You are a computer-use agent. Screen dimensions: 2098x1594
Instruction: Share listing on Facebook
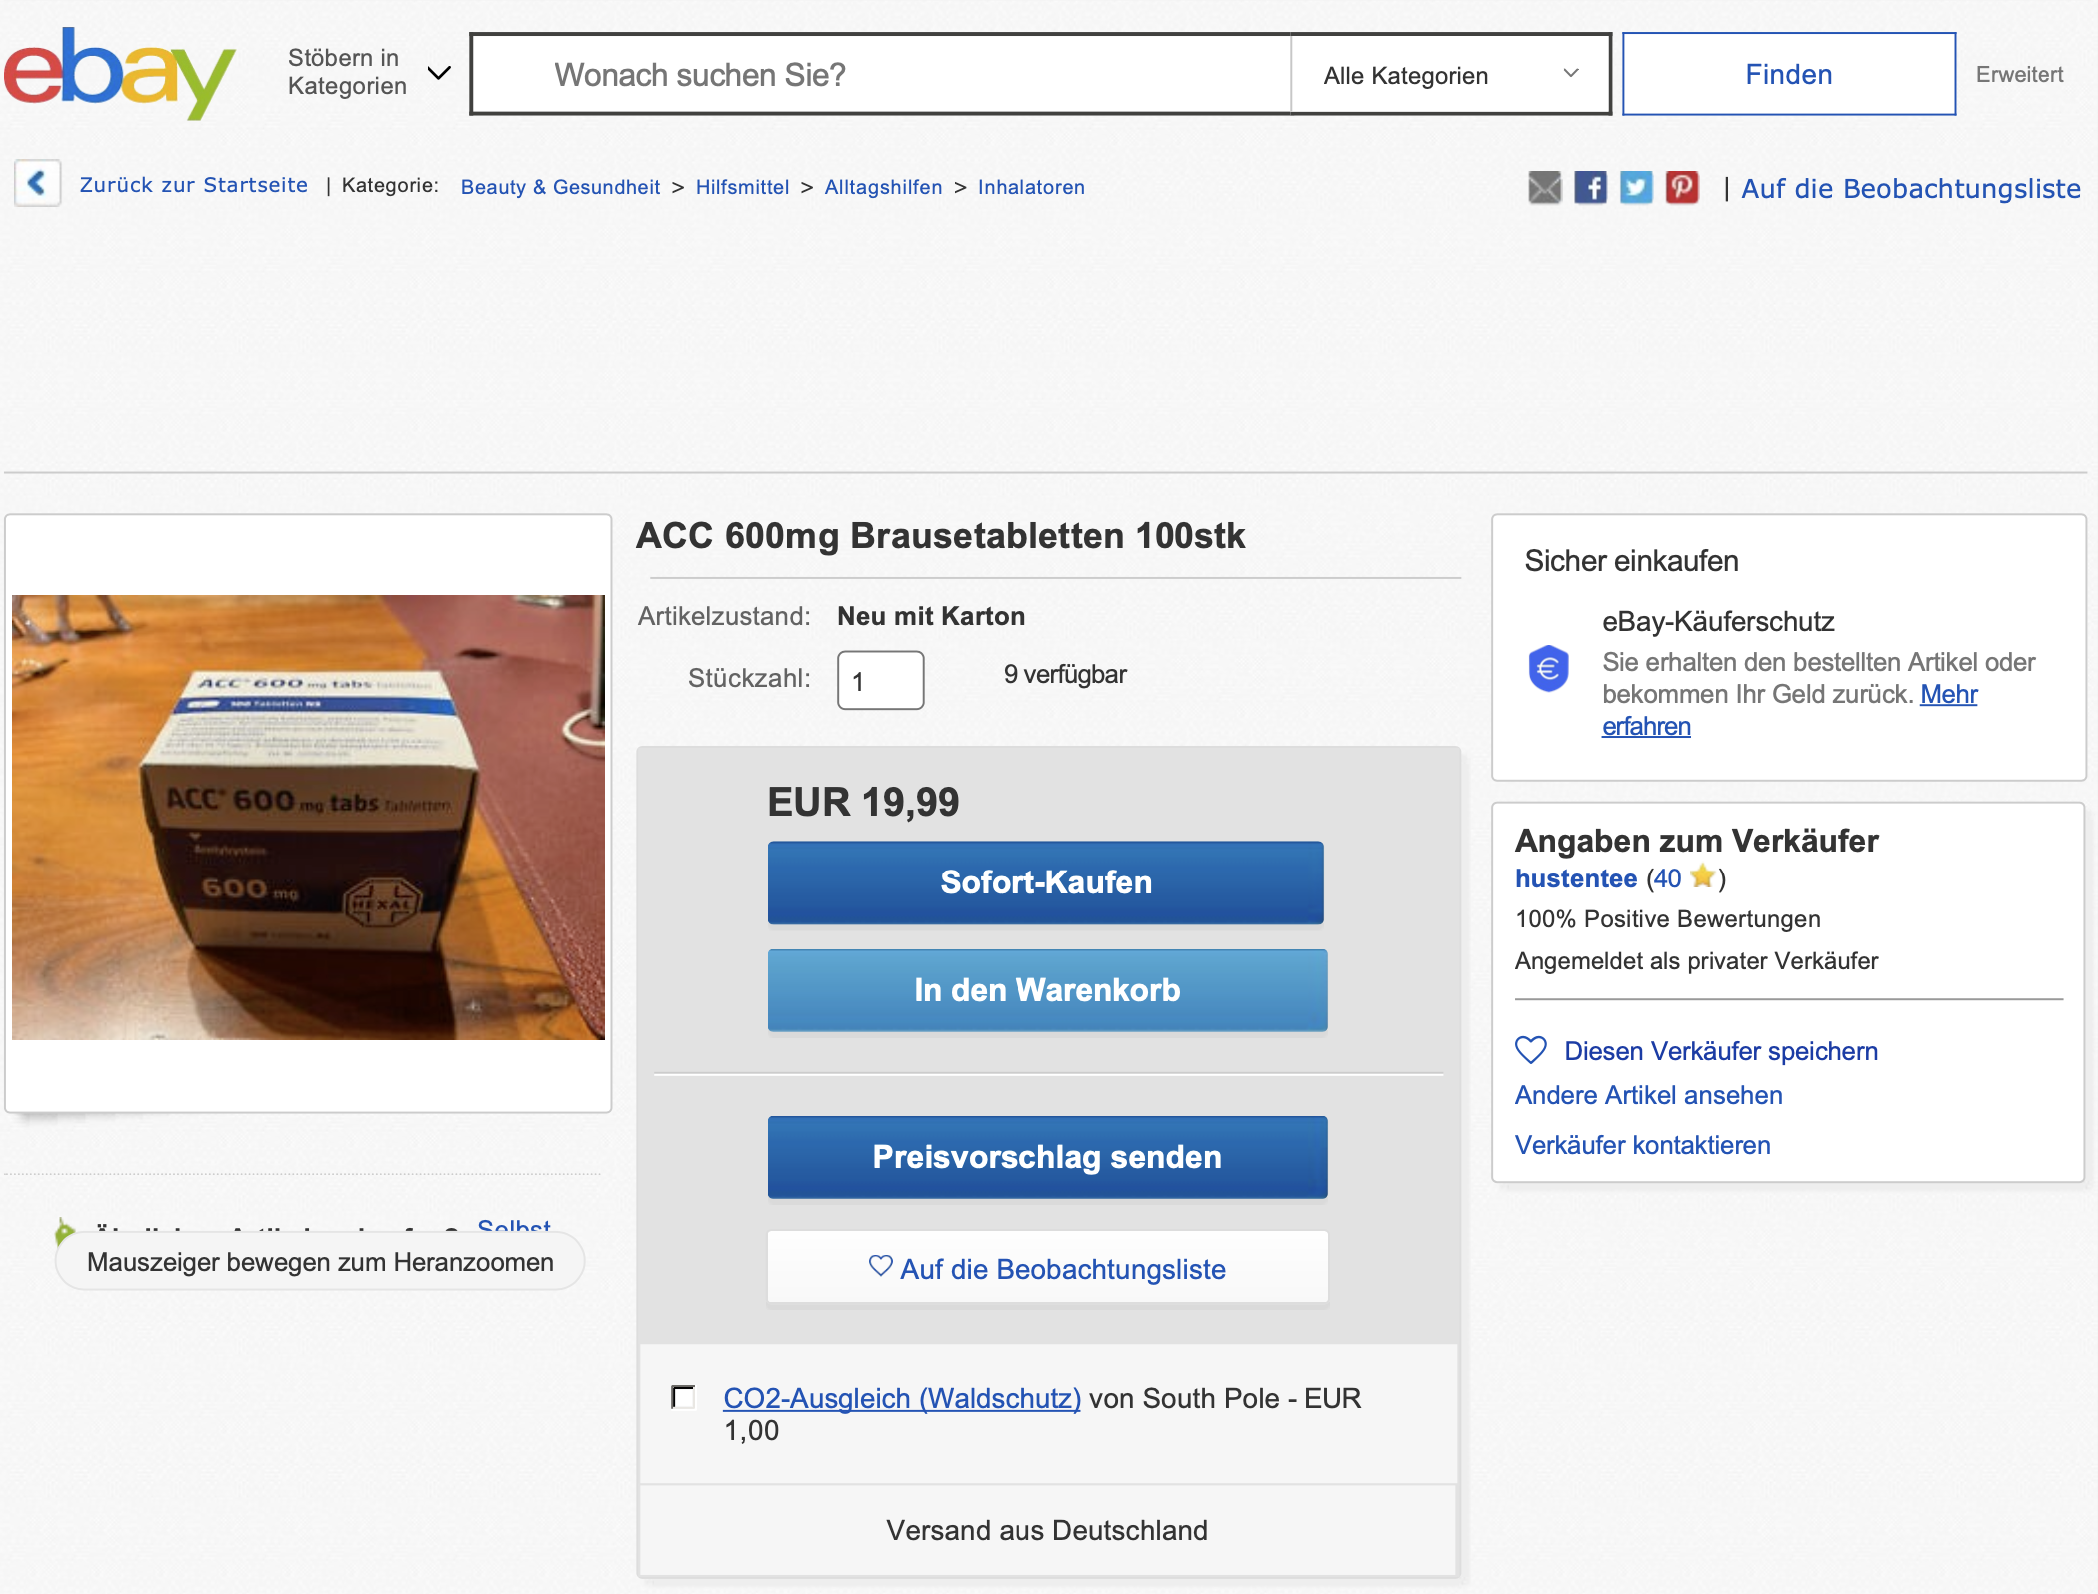tap(1590, 187)
